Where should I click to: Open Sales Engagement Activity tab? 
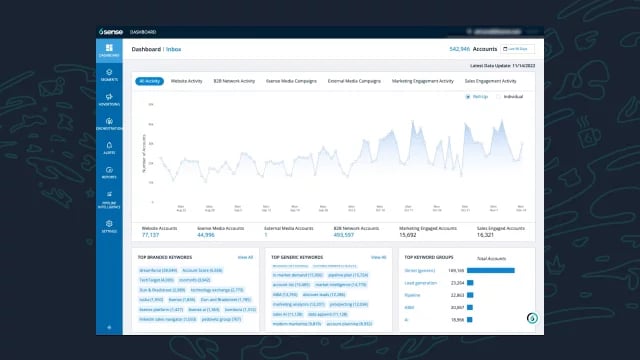490,81
